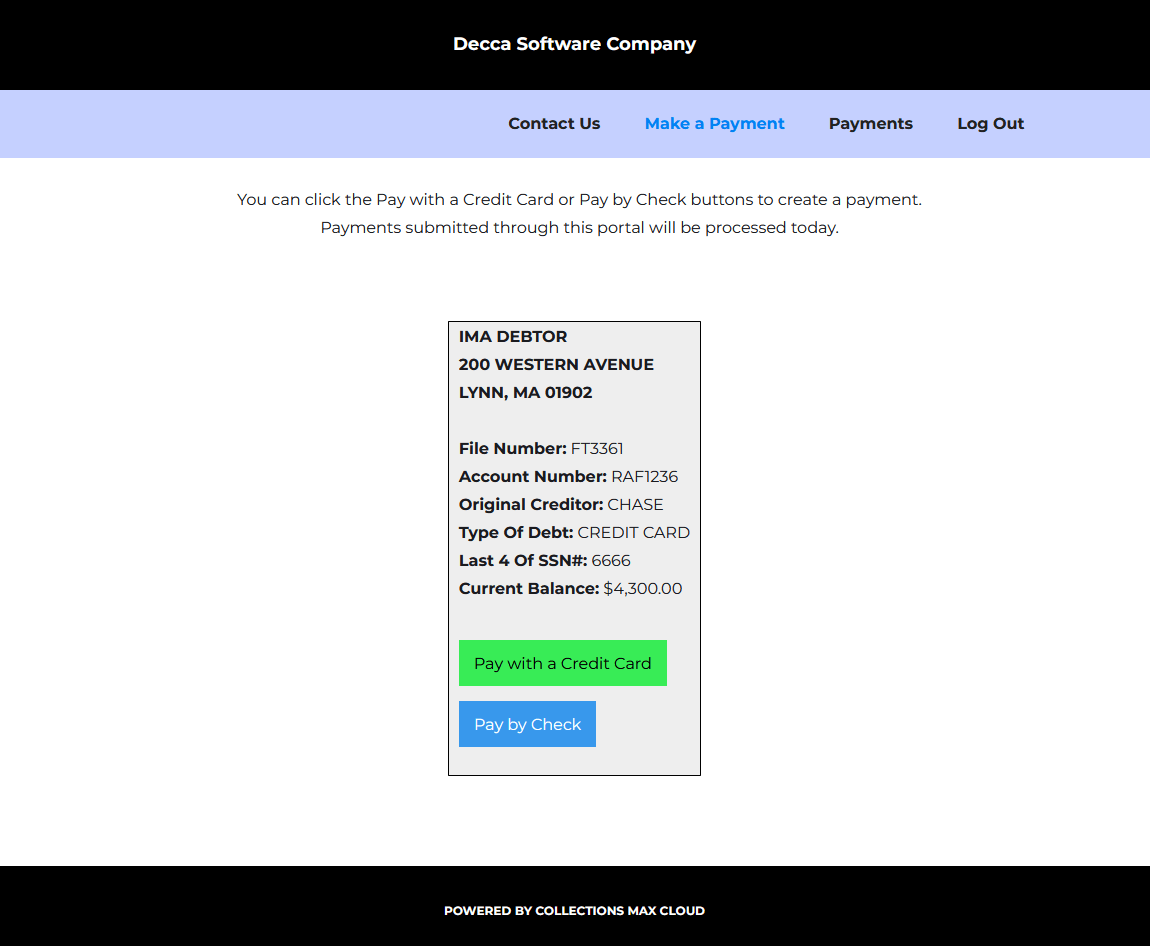Select the Account Number RAF1236 value
The image size is (1150, 946).
click(643, 476)
